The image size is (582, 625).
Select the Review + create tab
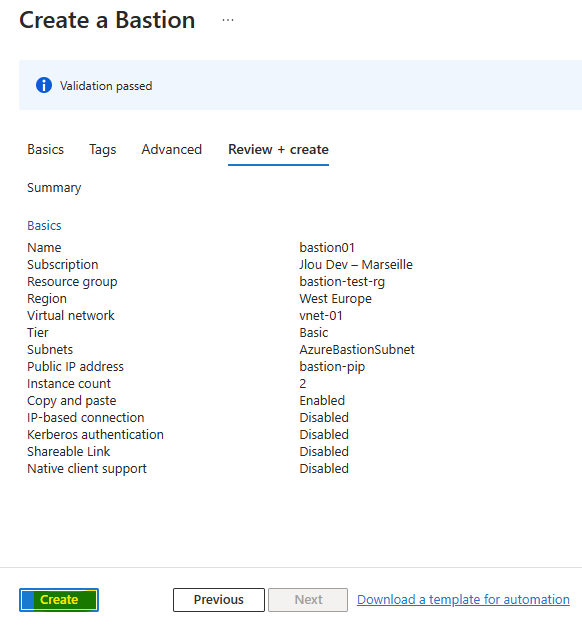[x=278, y=149]
